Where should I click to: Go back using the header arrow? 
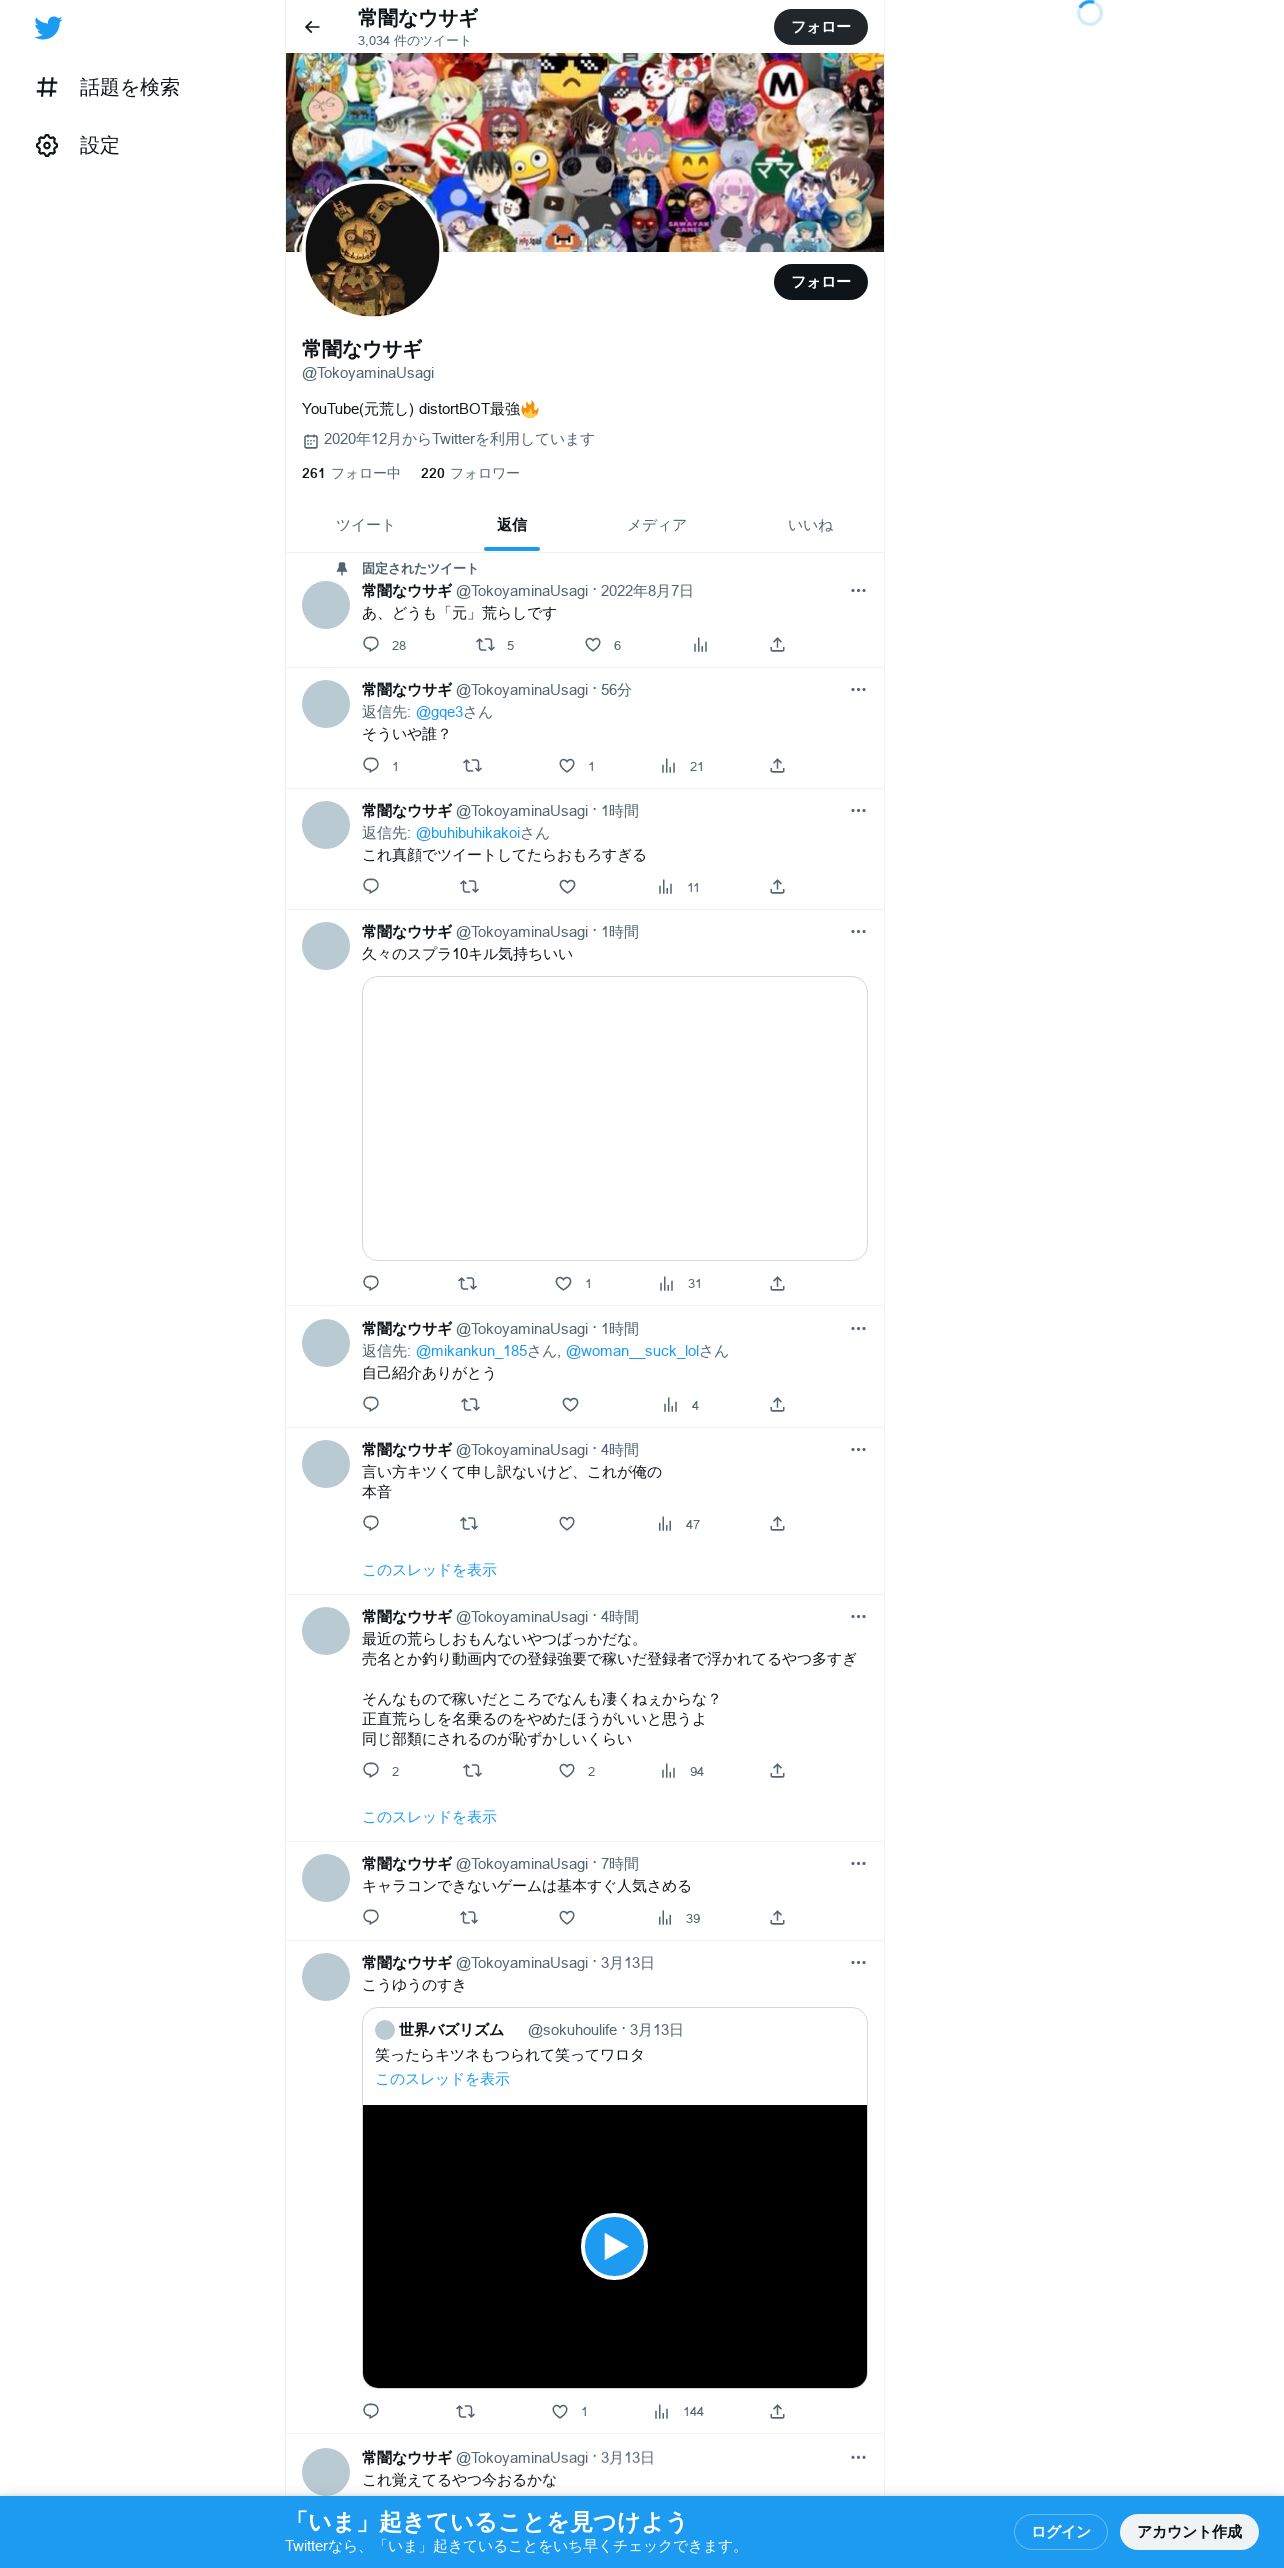click(312, 27)
